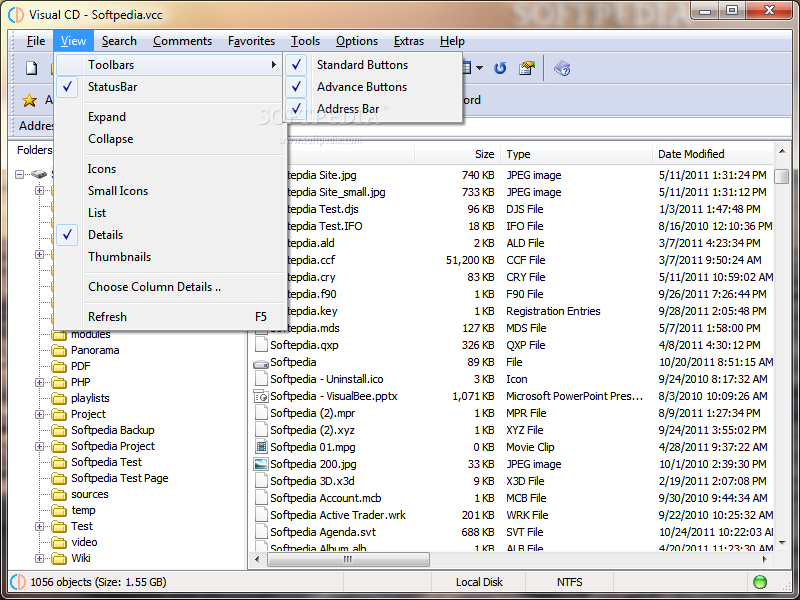This screenshot has width=800, height=600.
Task: Select the disk drive icon in the folder tree
Action: coord(39,174)
